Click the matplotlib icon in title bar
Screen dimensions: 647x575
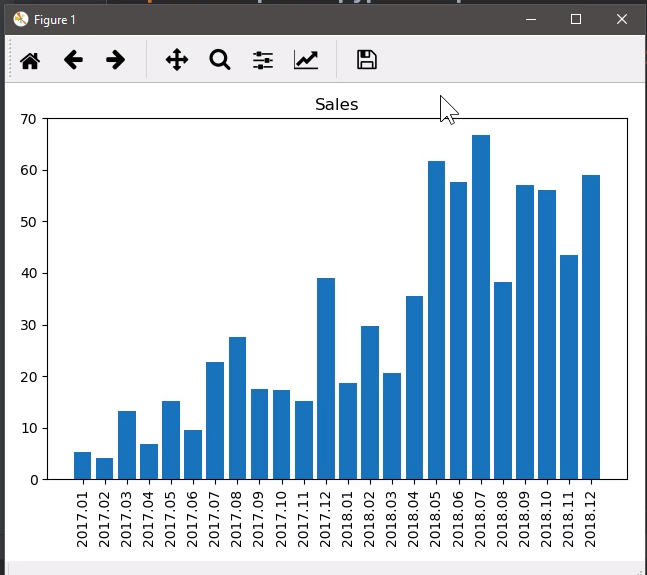pyautogui.click(x=21, y=19)
